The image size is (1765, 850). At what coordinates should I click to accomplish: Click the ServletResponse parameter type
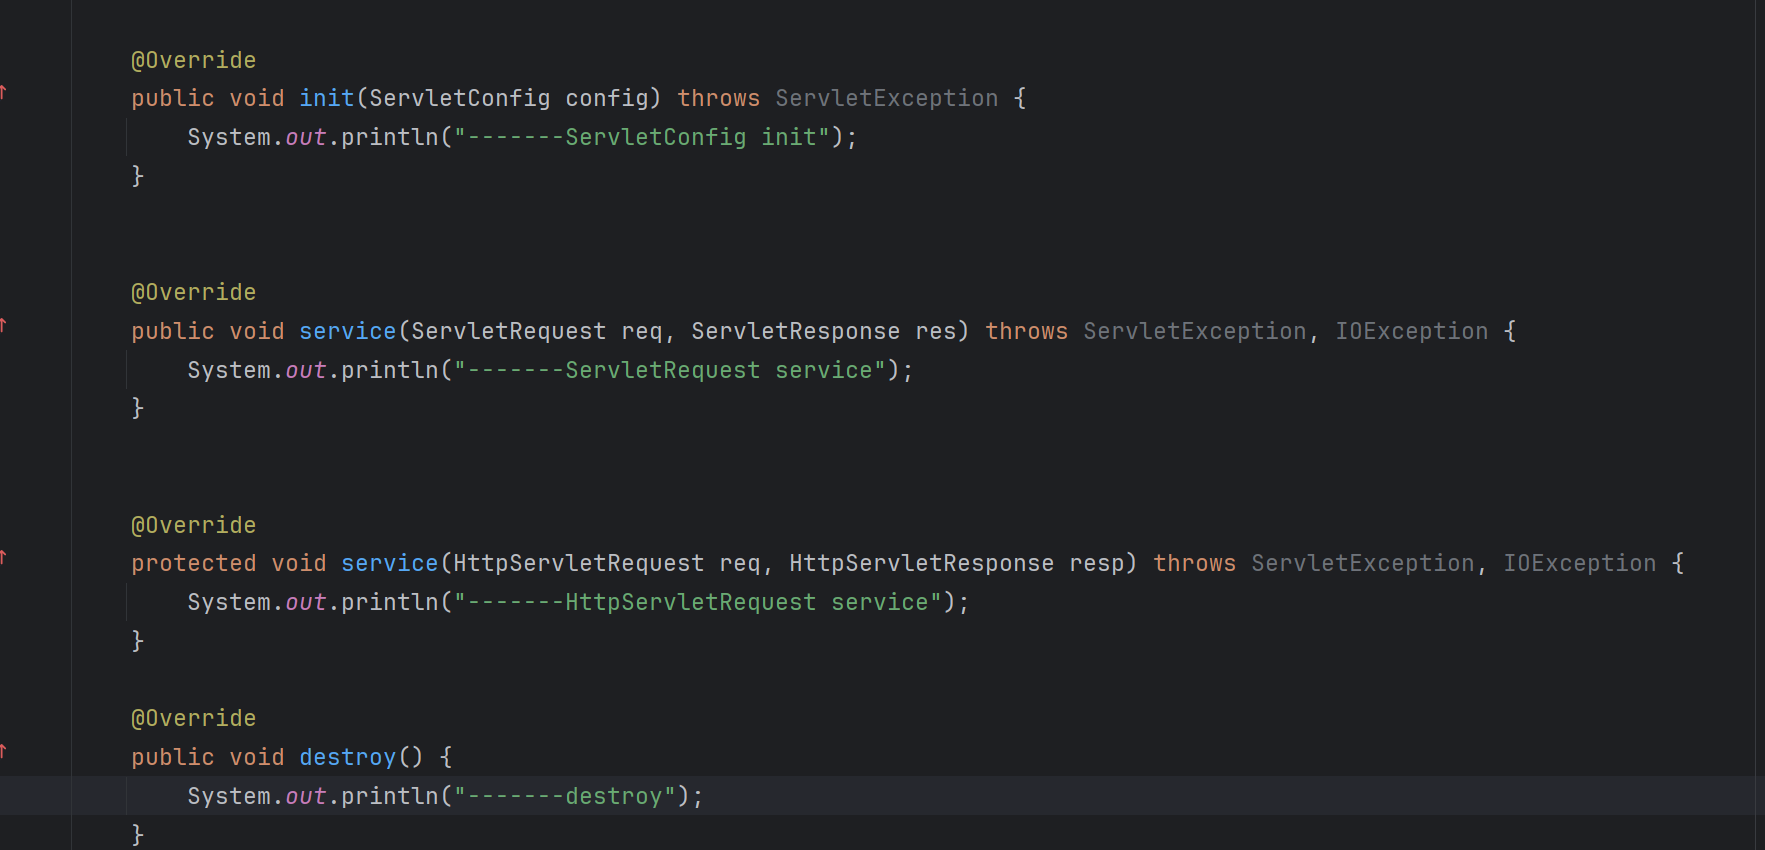(x=796, y=331)
